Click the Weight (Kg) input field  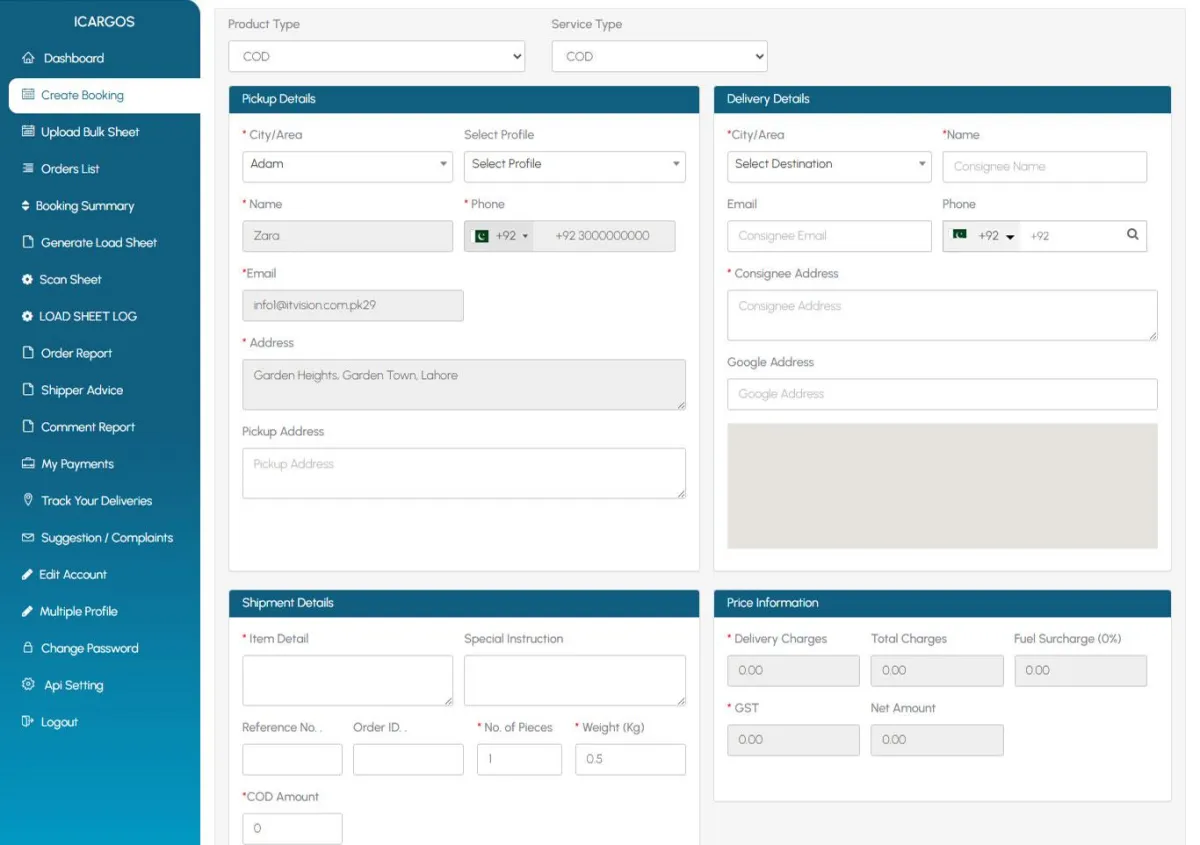tap(630, 759)
